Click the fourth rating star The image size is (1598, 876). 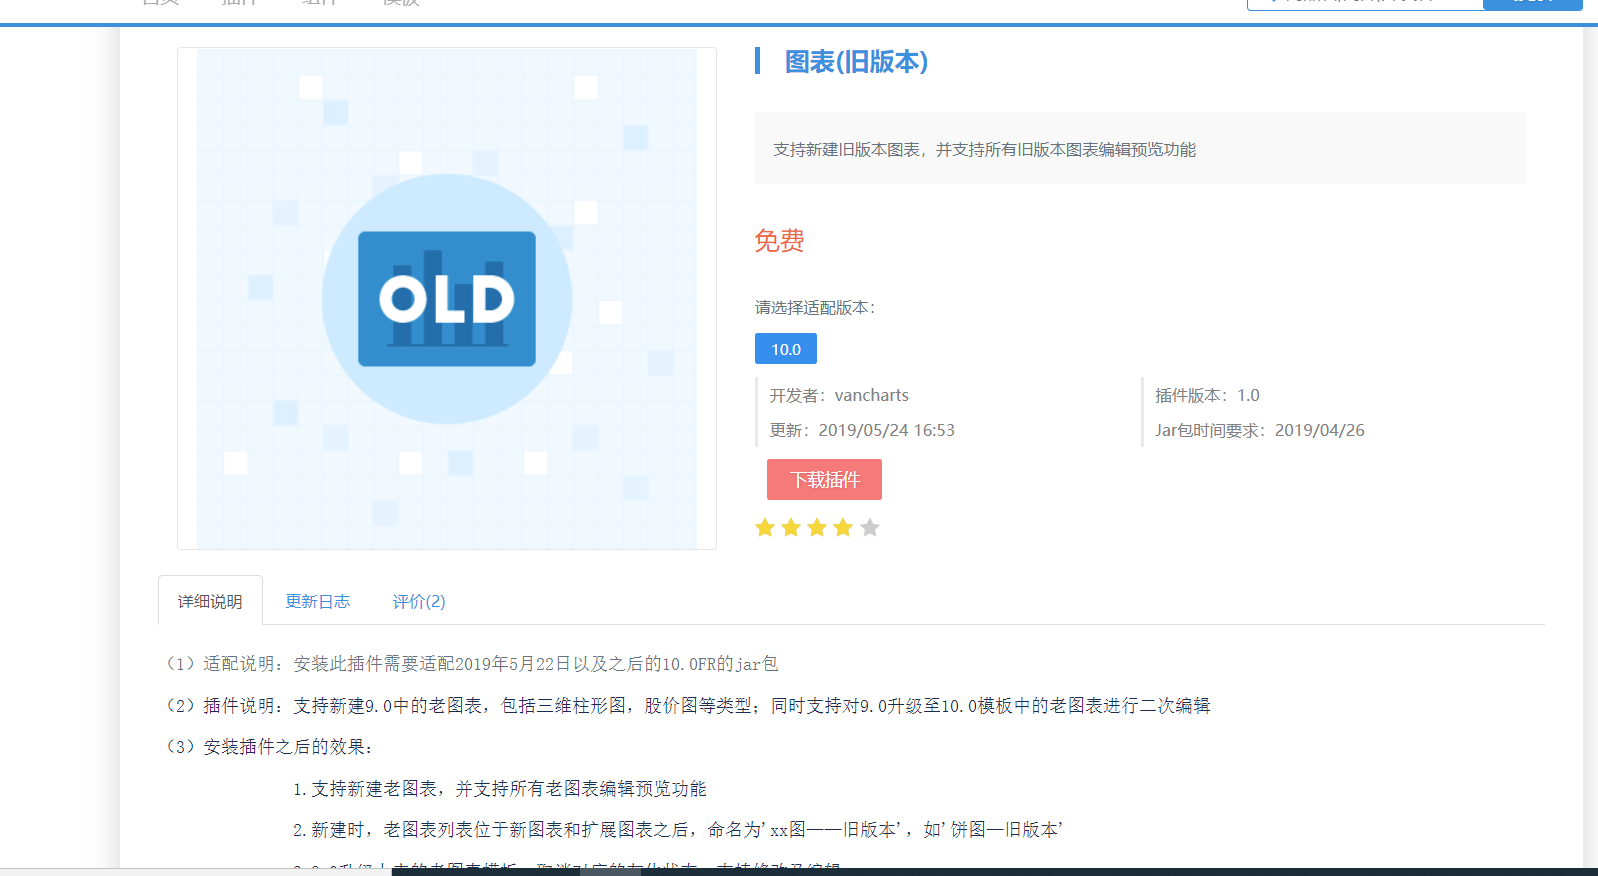pyautogui.click(x=843, y=527)
